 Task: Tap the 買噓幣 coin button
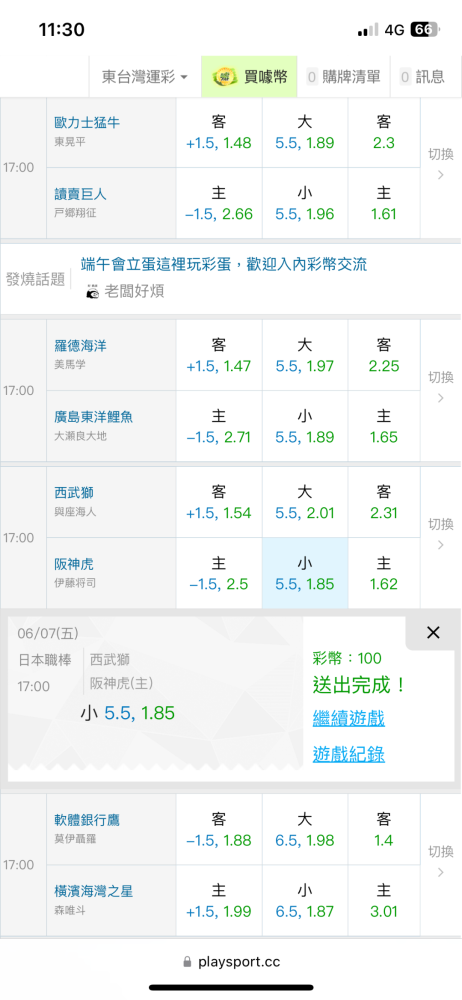pos(250,77)
